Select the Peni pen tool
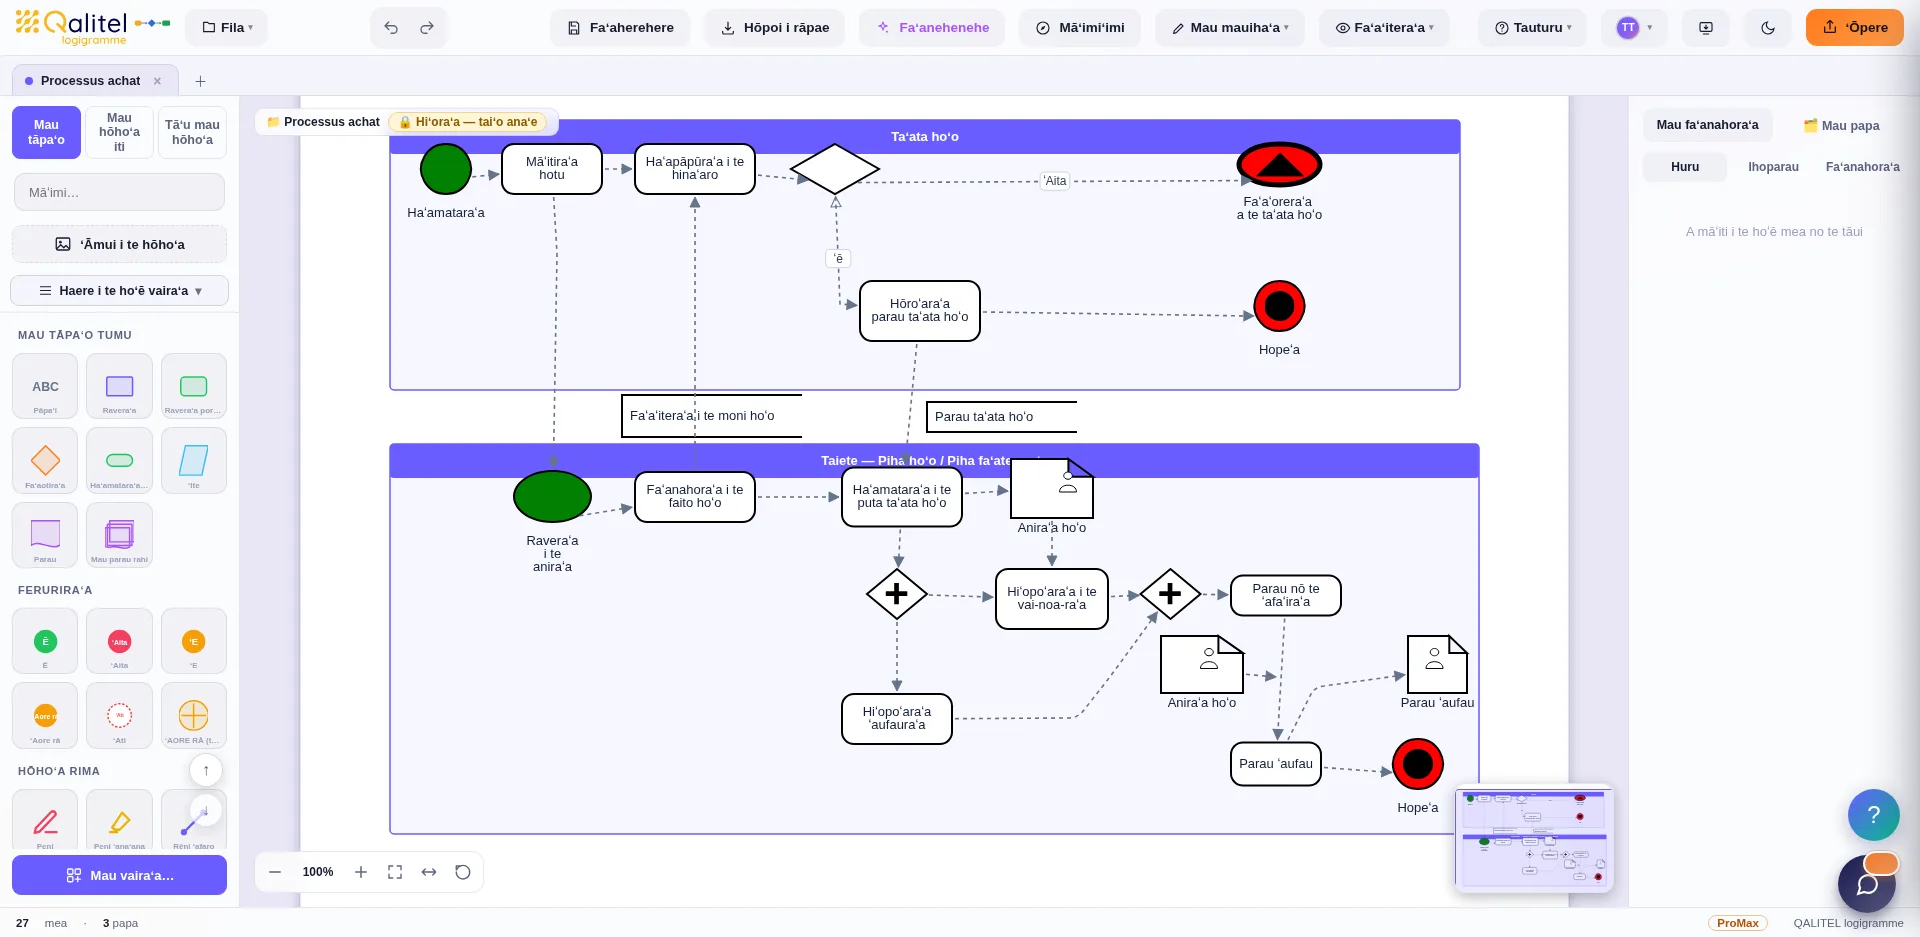 tap(45, 821)
